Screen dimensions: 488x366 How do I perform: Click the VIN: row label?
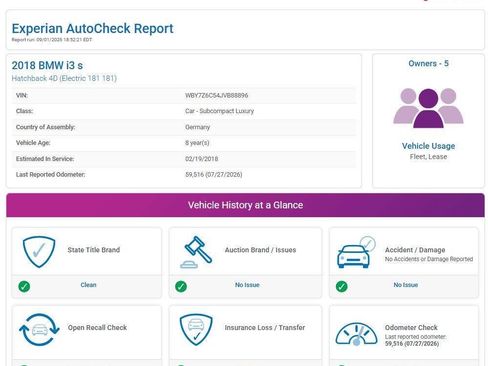pyautogui.click(x=22, y=95)
